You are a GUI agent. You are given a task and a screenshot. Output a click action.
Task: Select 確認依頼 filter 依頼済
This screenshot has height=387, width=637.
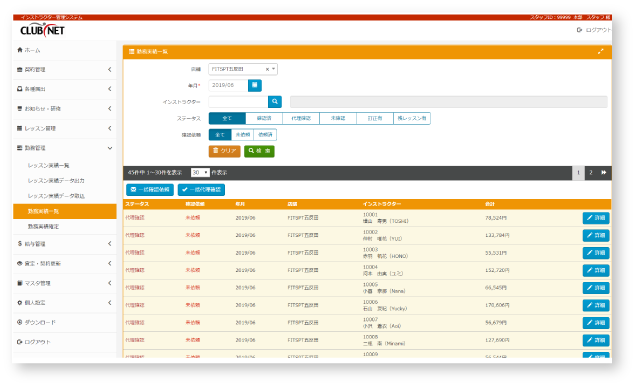265,135
